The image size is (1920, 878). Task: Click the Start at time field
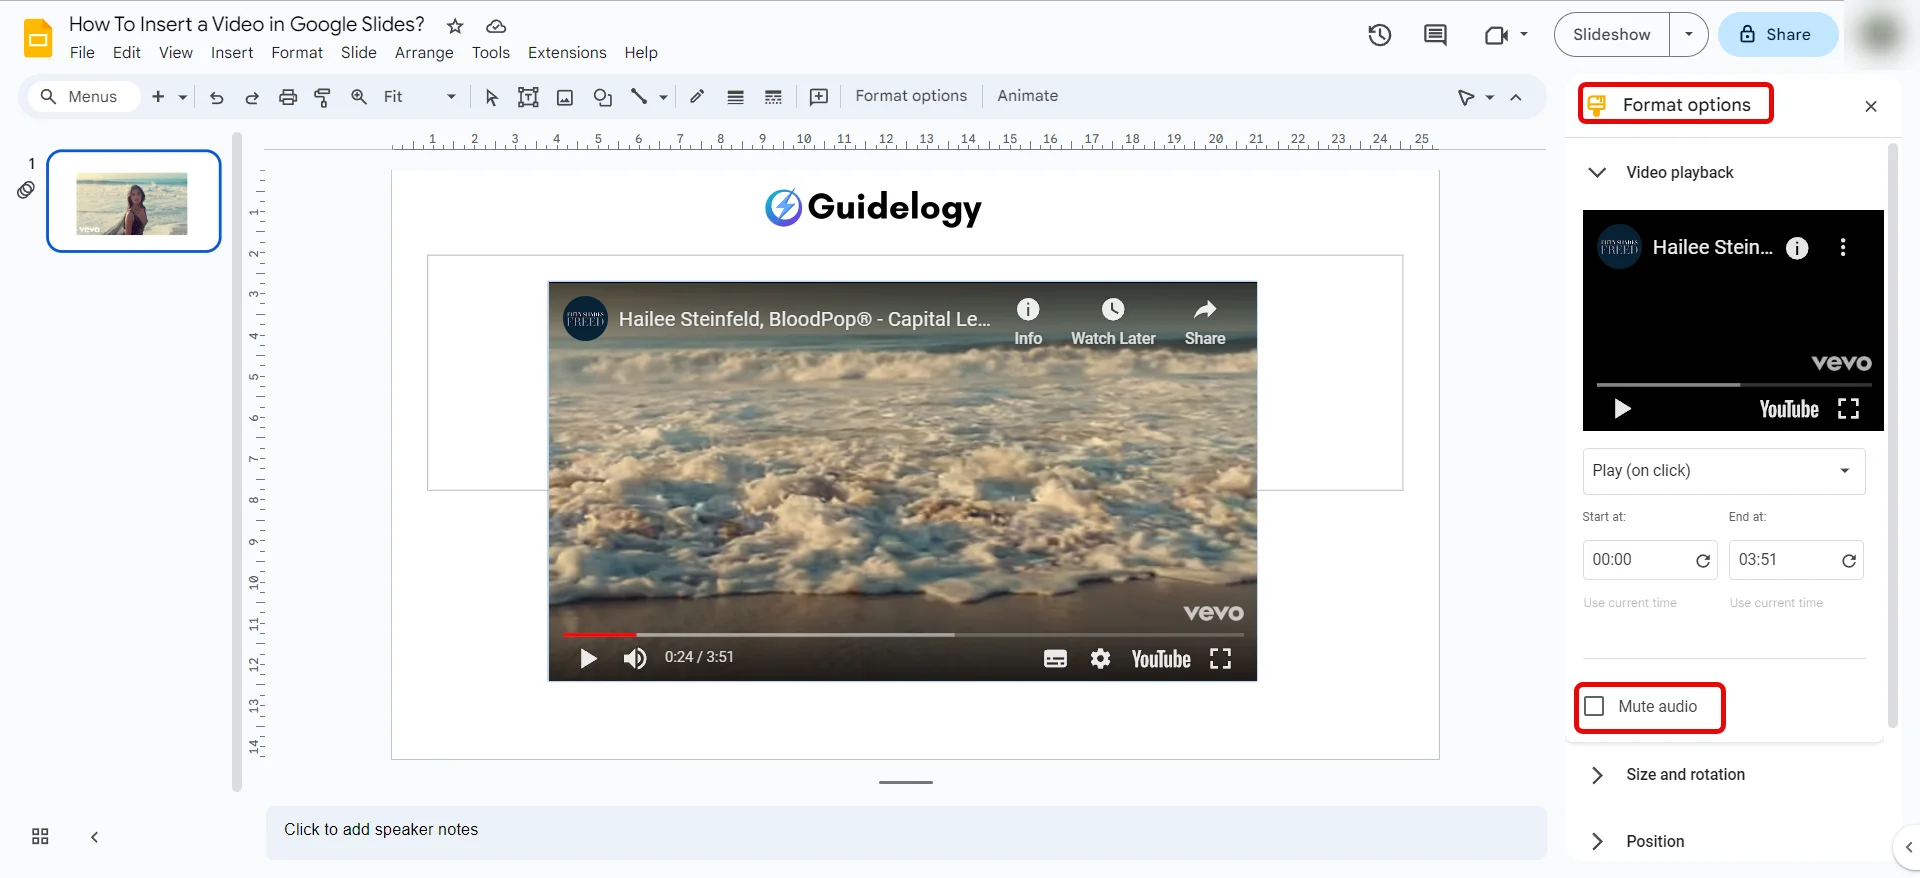1649,560
